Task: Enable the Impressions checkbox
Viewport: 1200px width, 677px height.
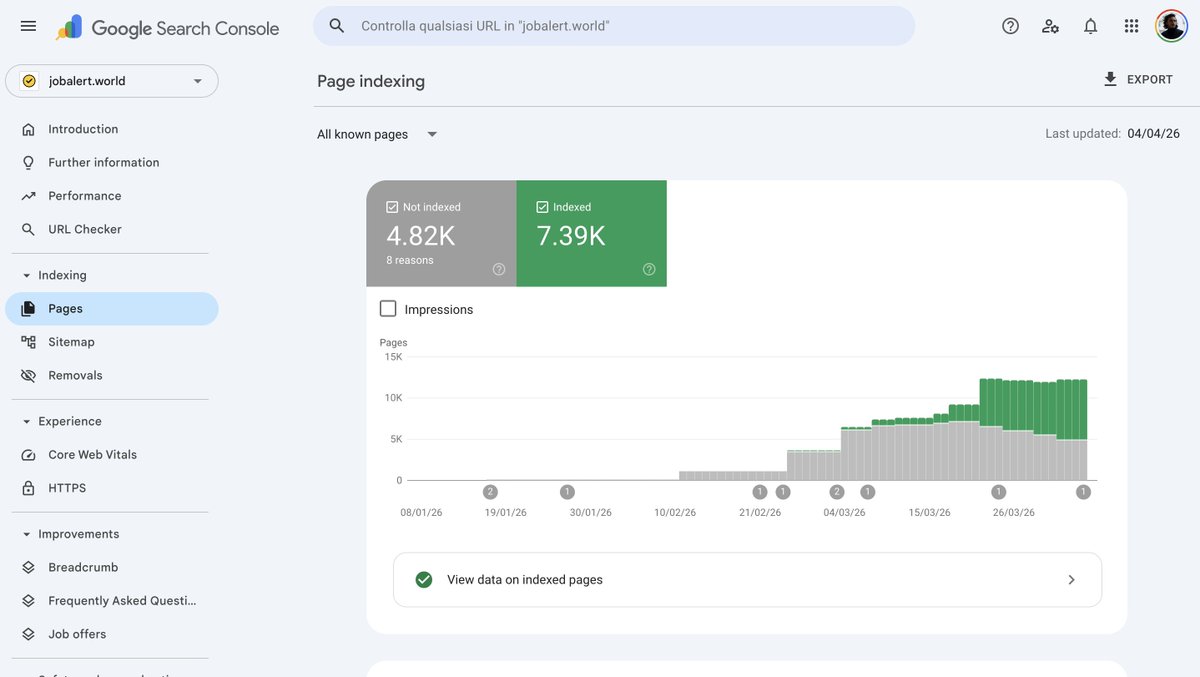Action: [388, 309]
